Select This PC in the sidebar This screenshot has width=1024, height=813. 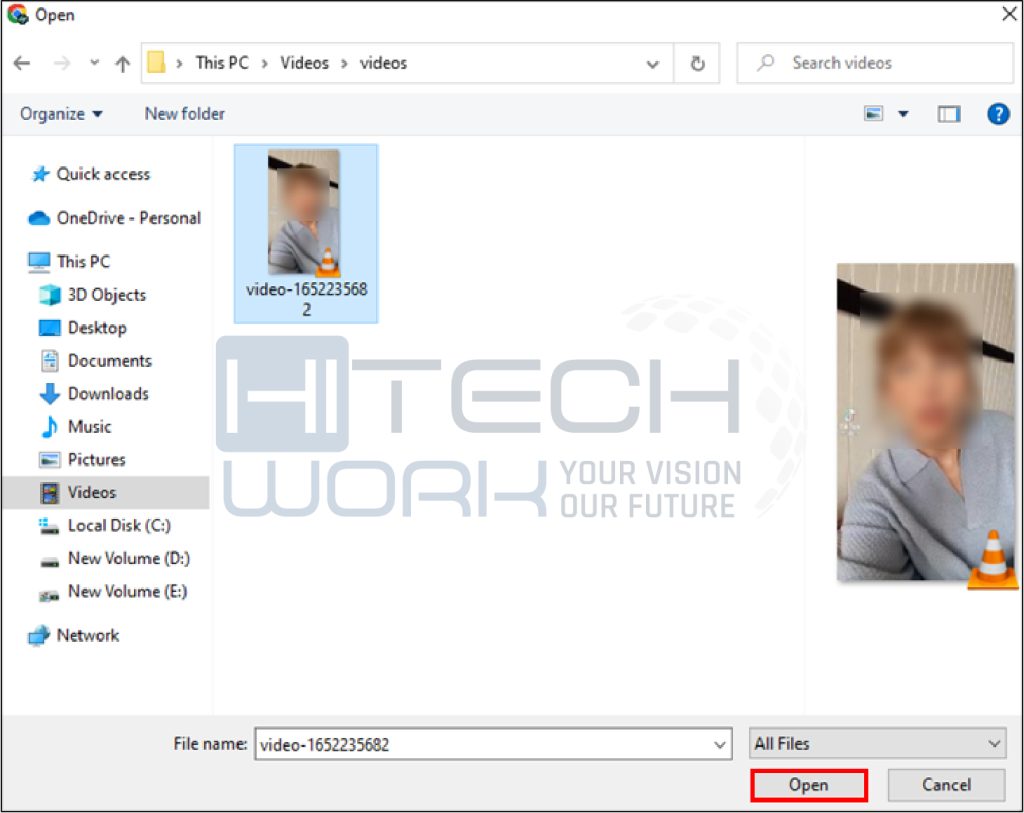[69, 261]
